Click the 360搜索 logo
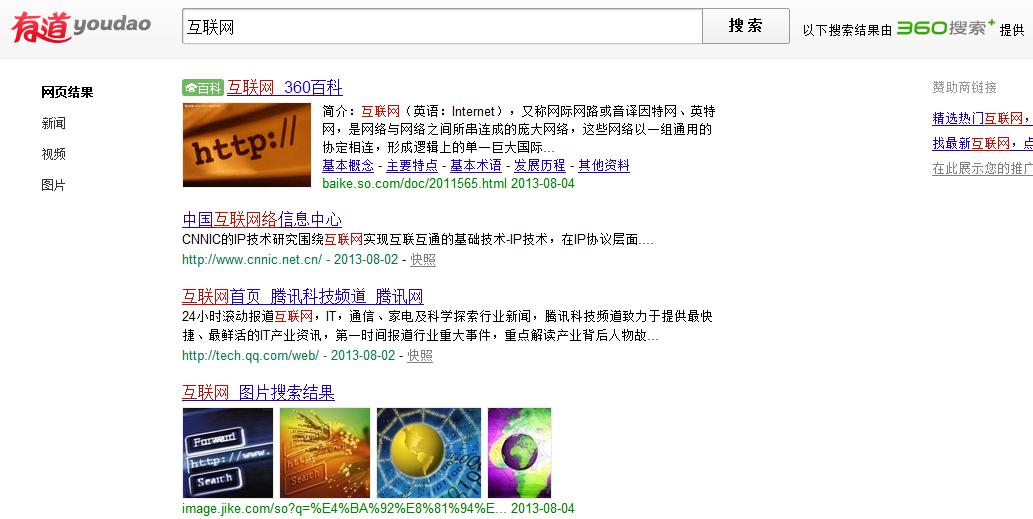This screenshot has width=1033, height=519. (x=945, y=28)
